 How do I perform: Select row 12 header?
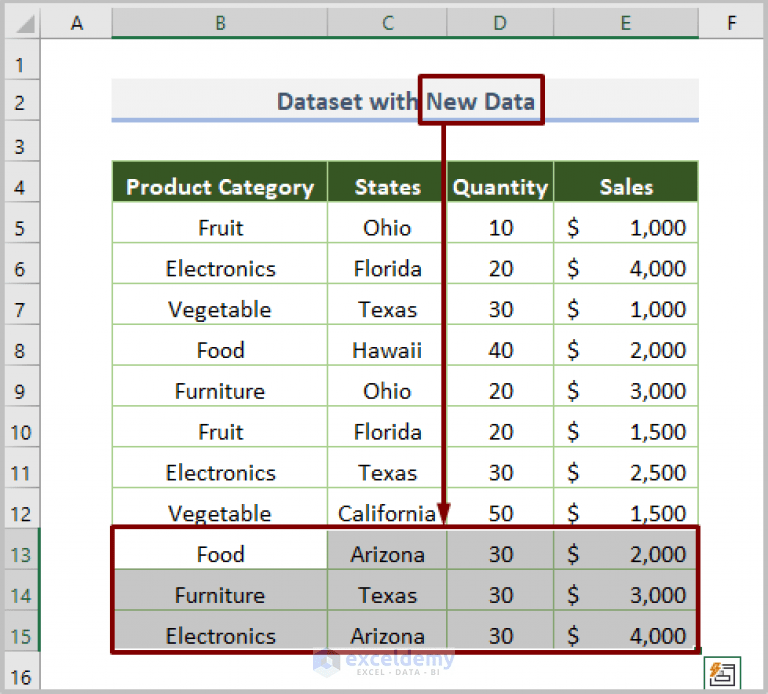click(23, 508)
